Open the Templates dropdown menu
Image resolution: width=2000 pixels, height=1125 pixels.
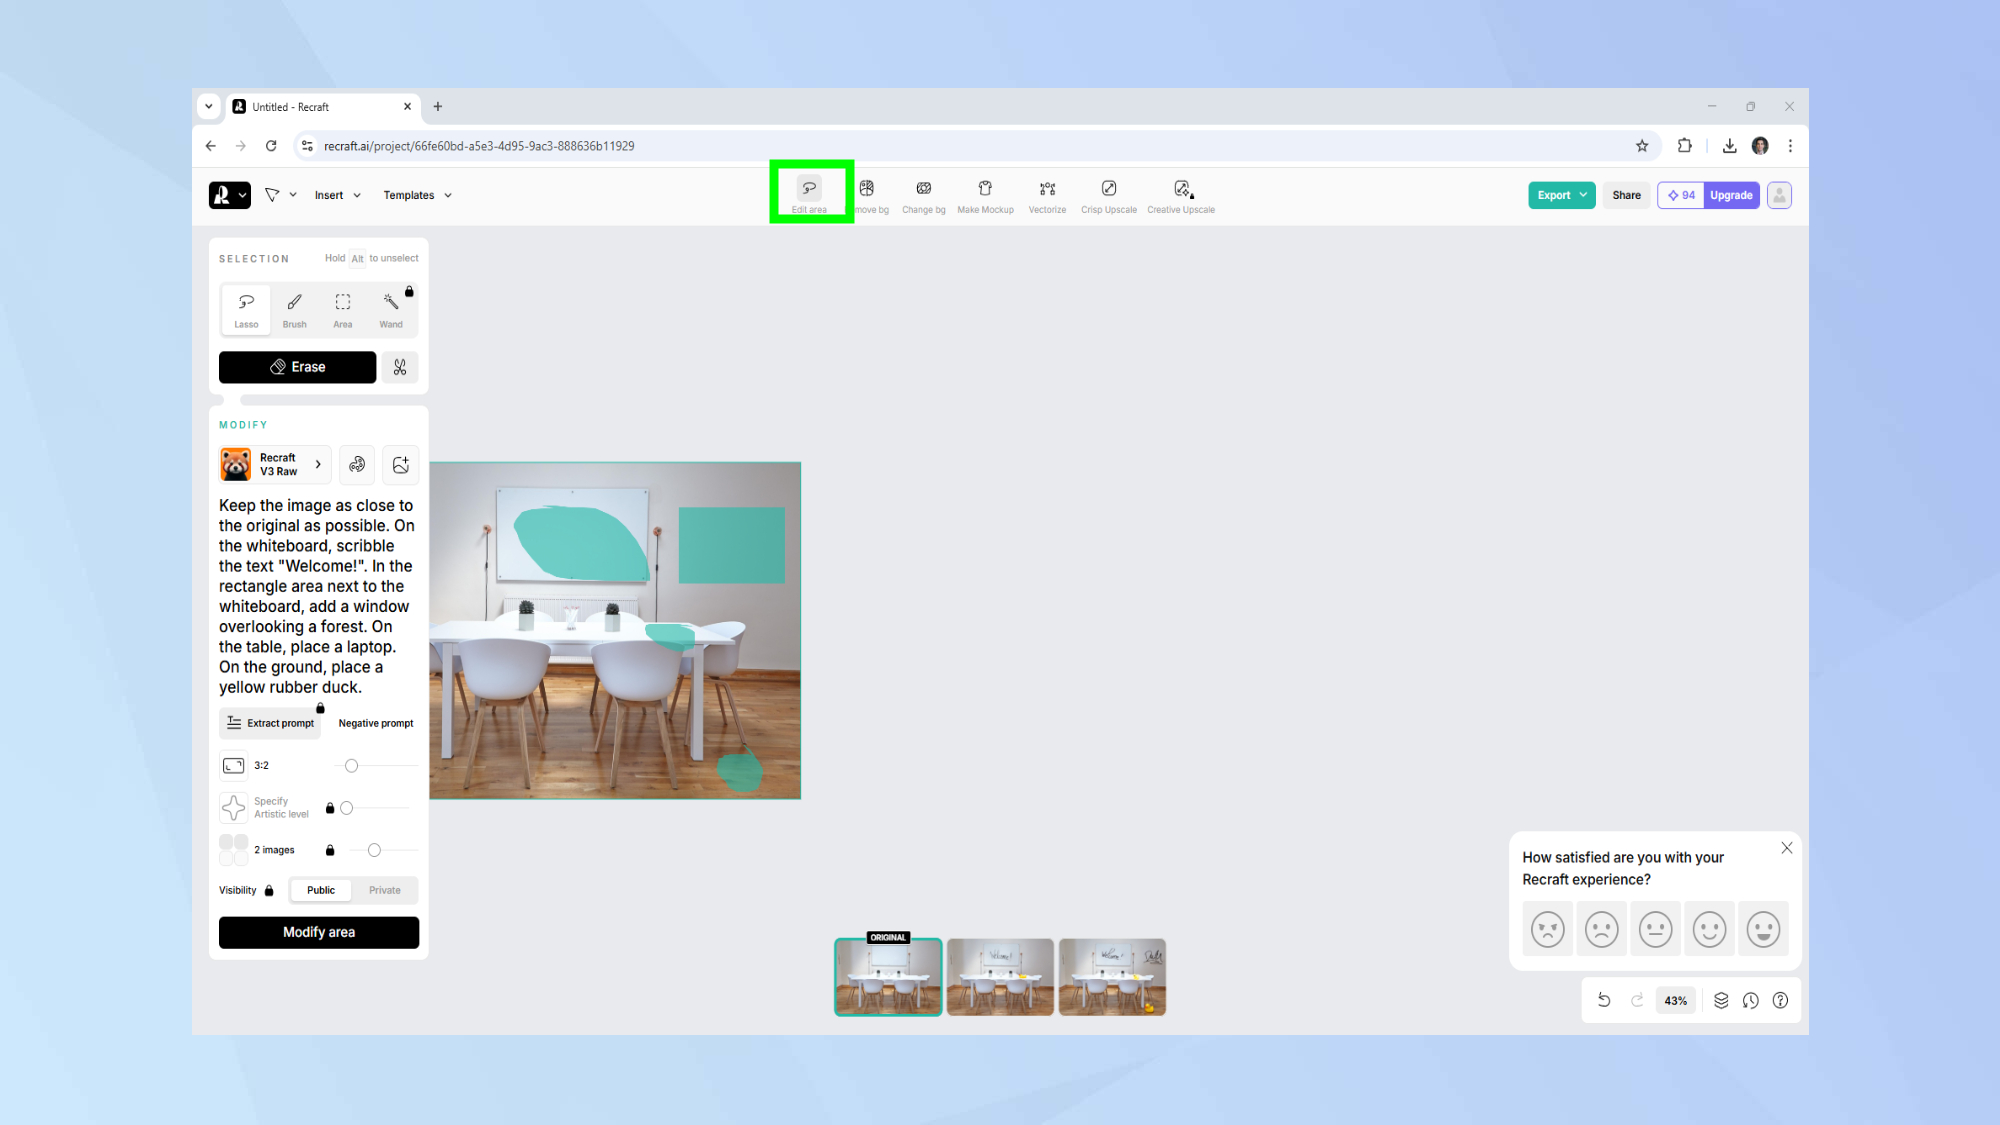coord(417,195)
